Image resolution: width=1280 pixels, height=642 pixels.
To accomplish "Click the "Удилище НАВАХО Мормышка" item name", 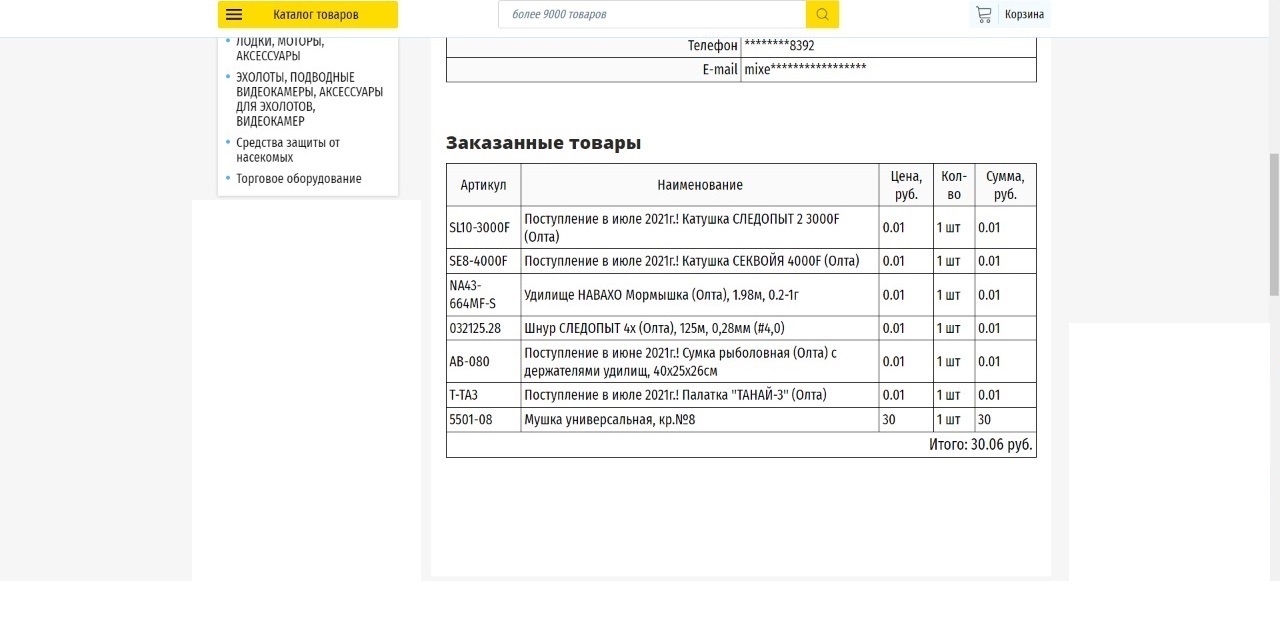I will click(661, 295).
